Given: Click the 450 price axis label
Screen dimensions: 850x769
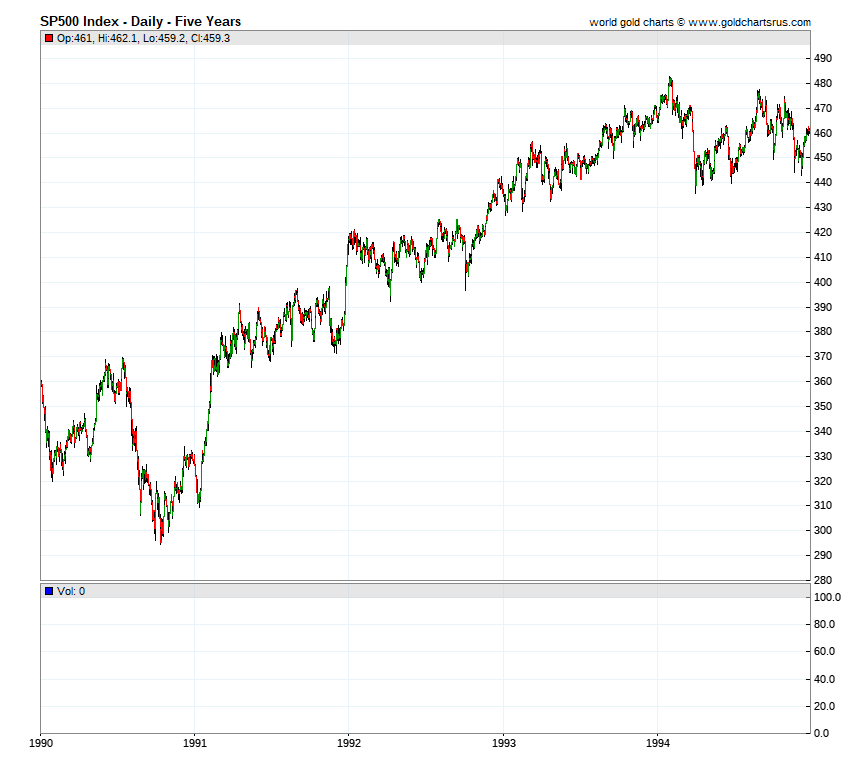Looking at the screenshot, I should pyautogui.click(x=823, y=158).
